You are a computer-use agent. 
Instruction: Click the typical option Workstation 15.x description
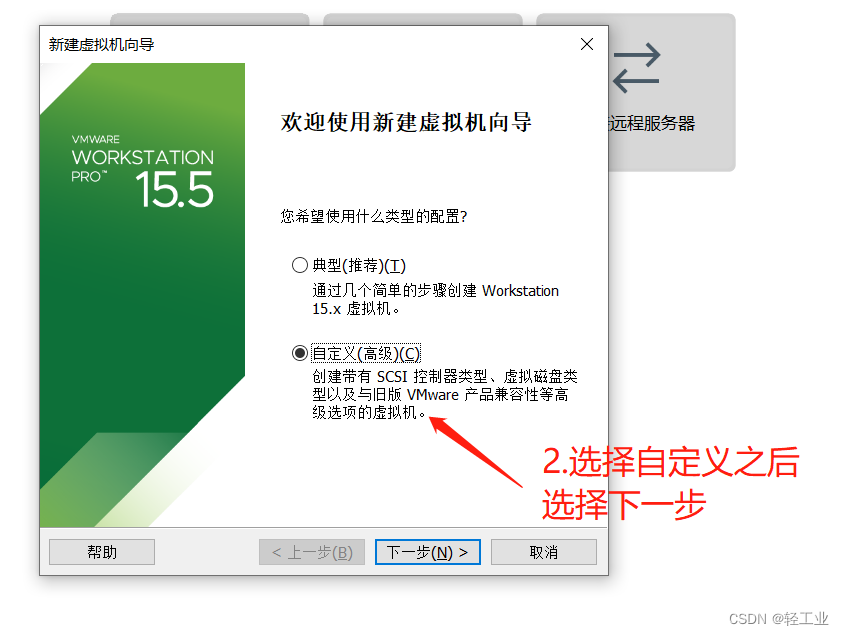435,300
